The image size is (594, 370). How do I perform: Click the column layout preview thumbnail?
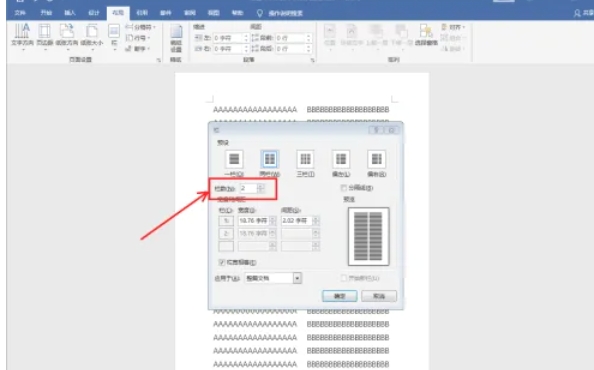(x=369, y=236)
